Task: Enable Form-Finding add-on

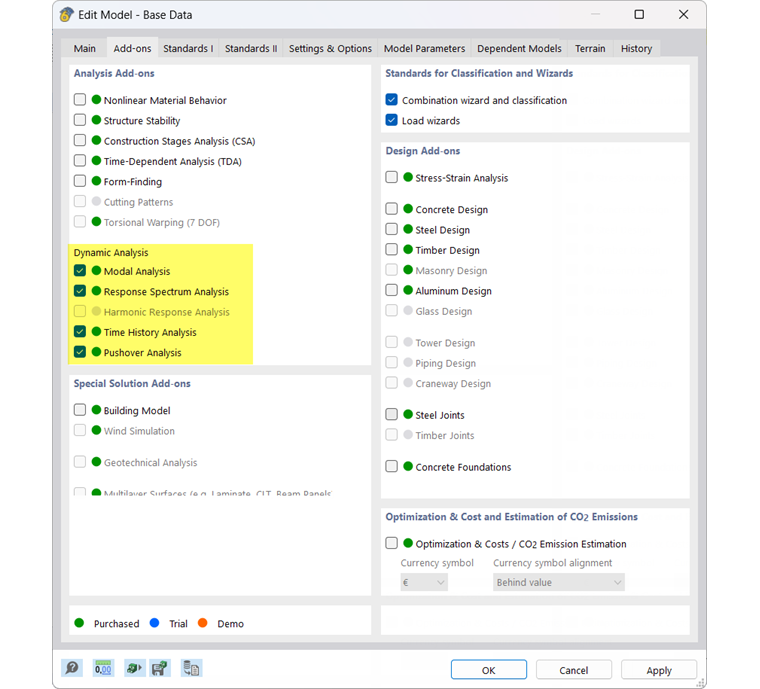Action: coord(80,181)
